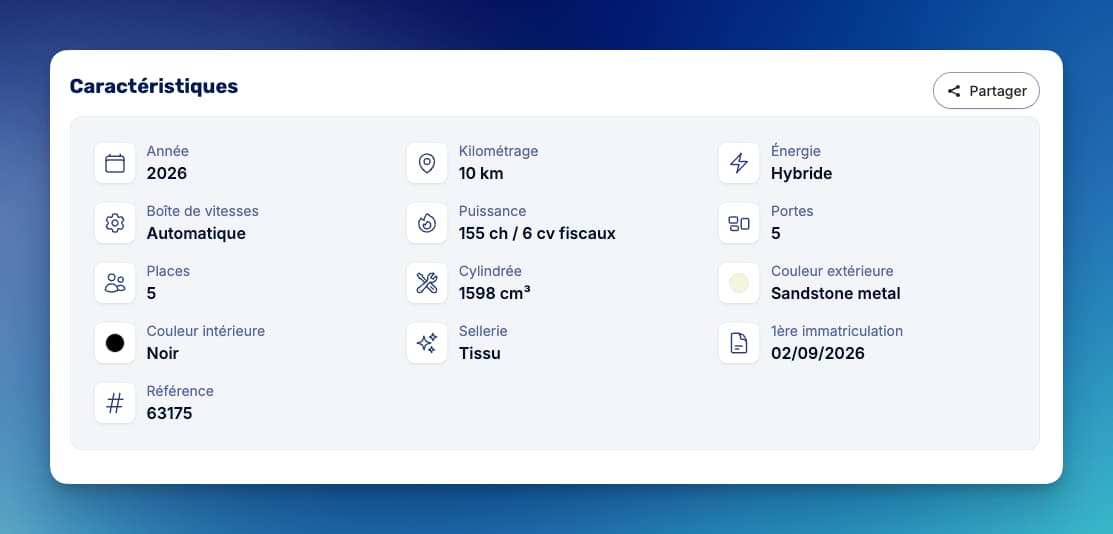
Task: Select the 155 ch / 6 cv fiscaux value
Action: (x=537, y=233)
